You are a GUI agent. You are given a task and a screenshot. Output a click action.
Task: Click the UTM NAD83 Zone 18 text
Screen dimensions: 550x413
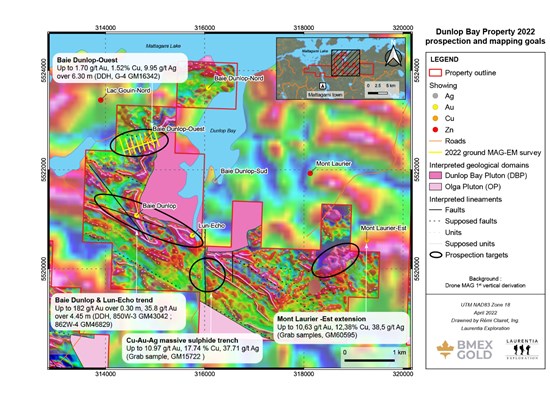tap(485, 305)
